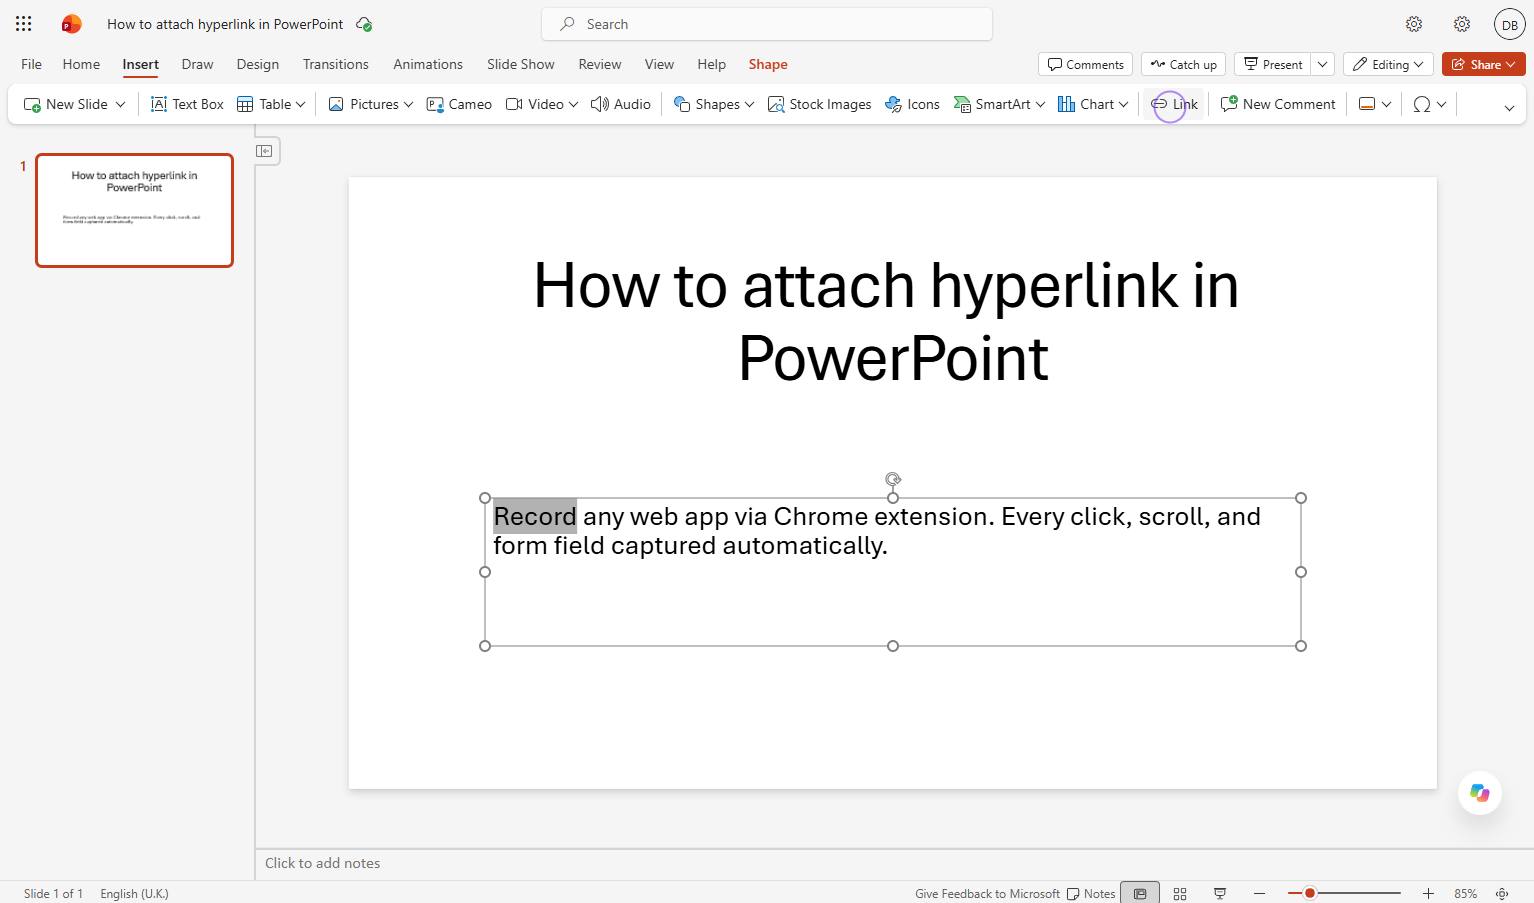Open the Shape tab
The height and width of the screenshot is (903, 1534).
click(768, 64)
